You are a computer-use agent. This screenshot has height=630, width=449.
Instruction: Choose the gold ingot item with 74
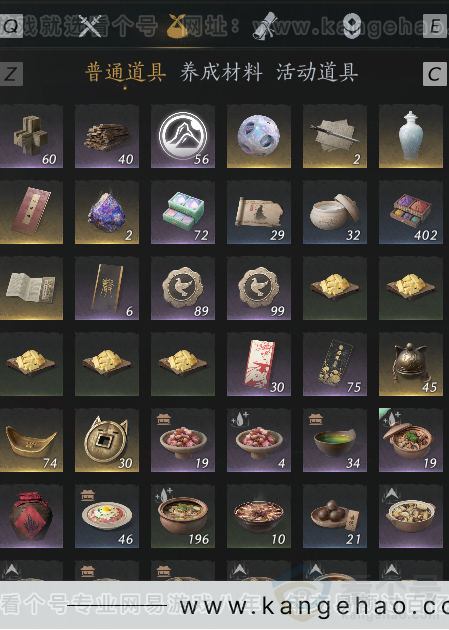coord(31,440)
